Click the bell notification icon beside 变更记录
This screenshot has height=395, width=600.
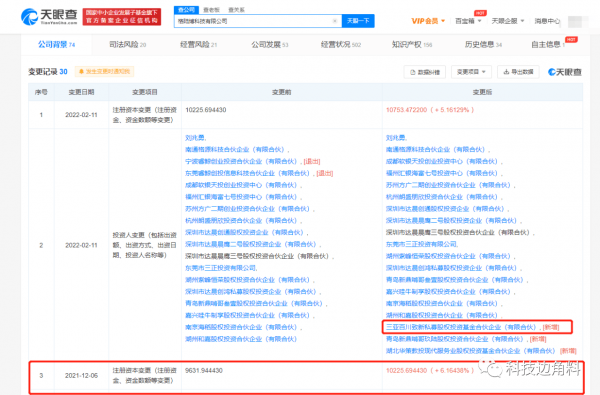coord(81,72)
